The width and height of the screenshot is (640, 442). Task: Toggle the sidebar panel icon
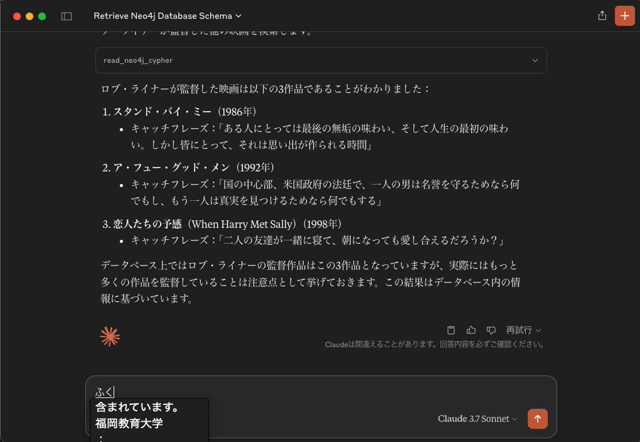[x=66, y=16]
